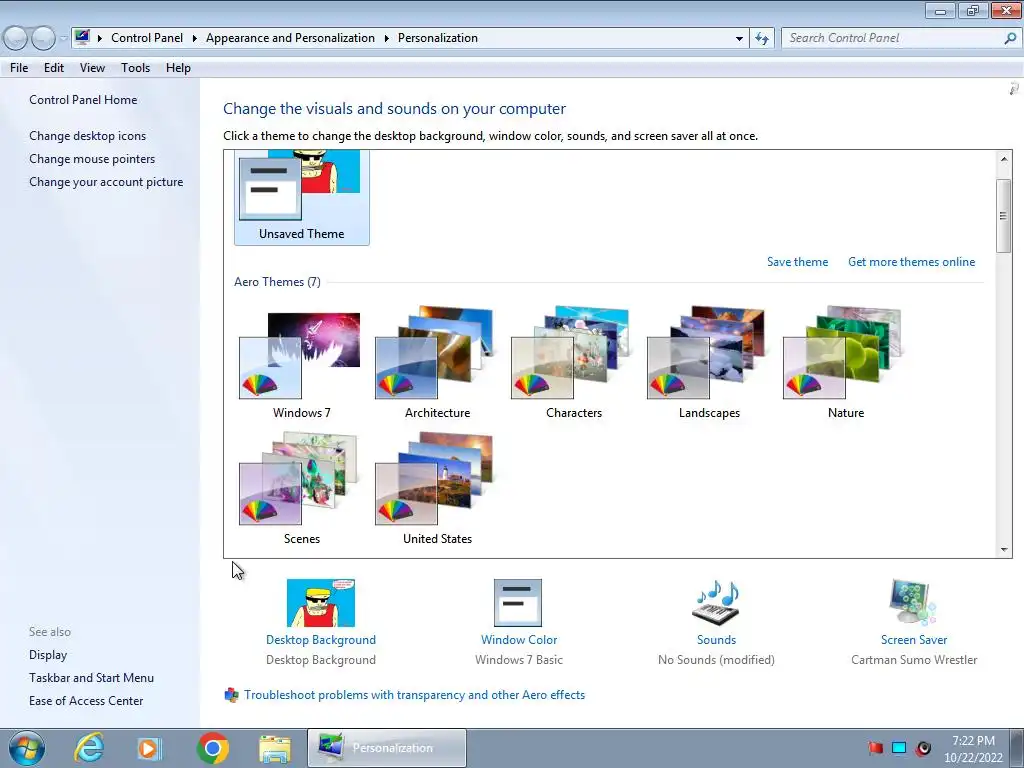Click the Control Panel breadcrumb segment
This screenshot has width=1024, height=768.
pos(147,38)
